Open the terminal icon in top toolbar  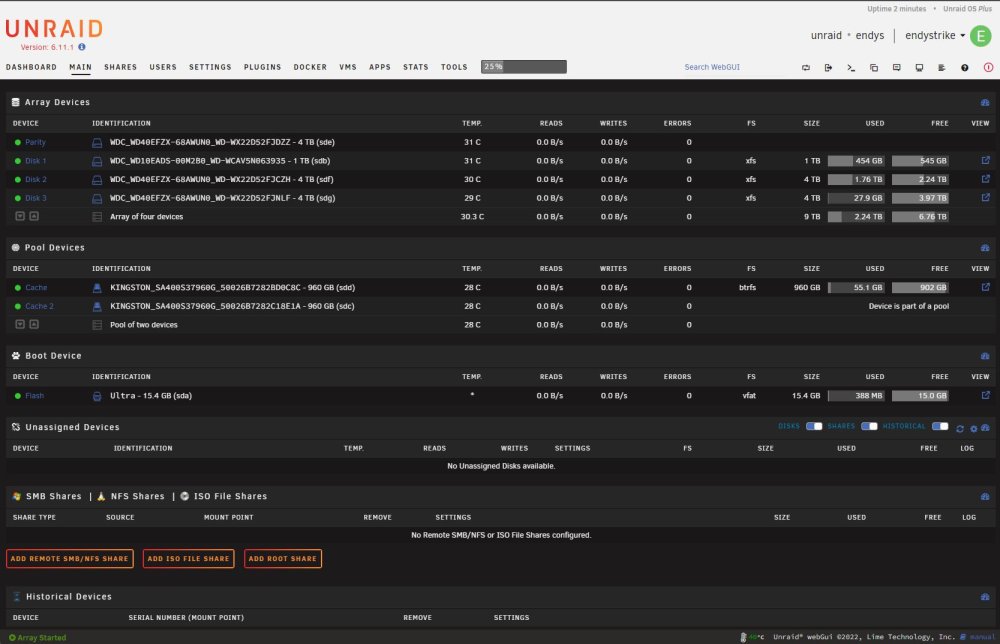(851, 68)
